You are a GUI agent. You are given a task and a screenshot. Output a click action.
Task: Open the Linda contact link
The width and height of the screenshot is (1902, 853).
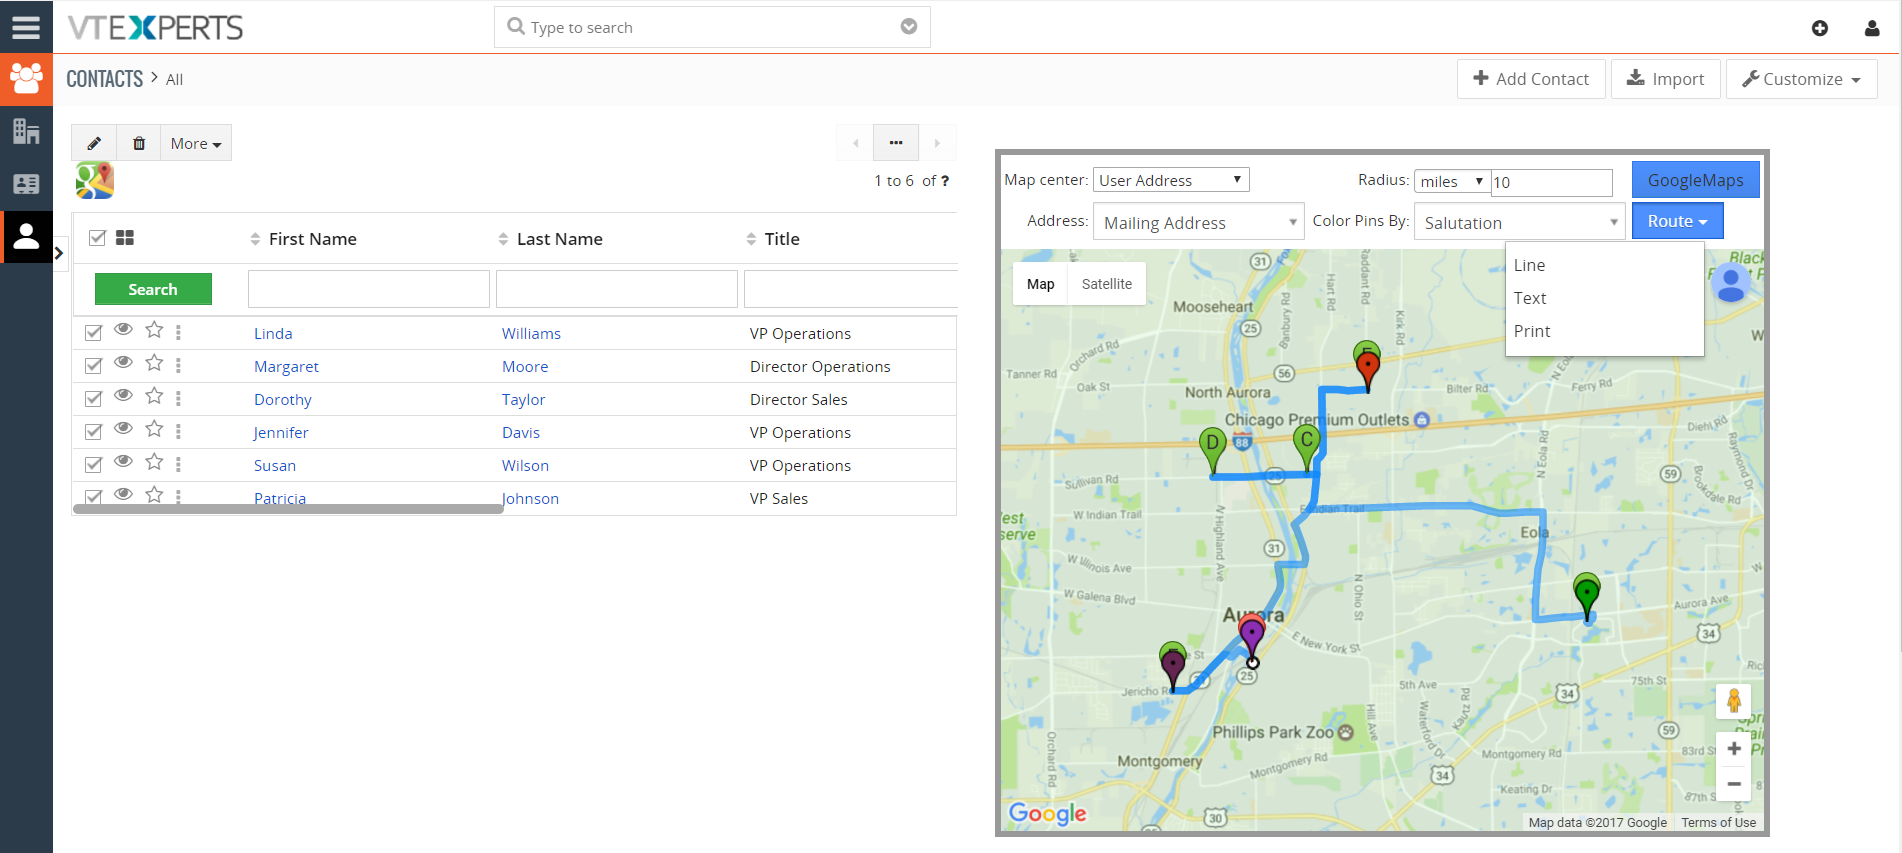point(273,333)
